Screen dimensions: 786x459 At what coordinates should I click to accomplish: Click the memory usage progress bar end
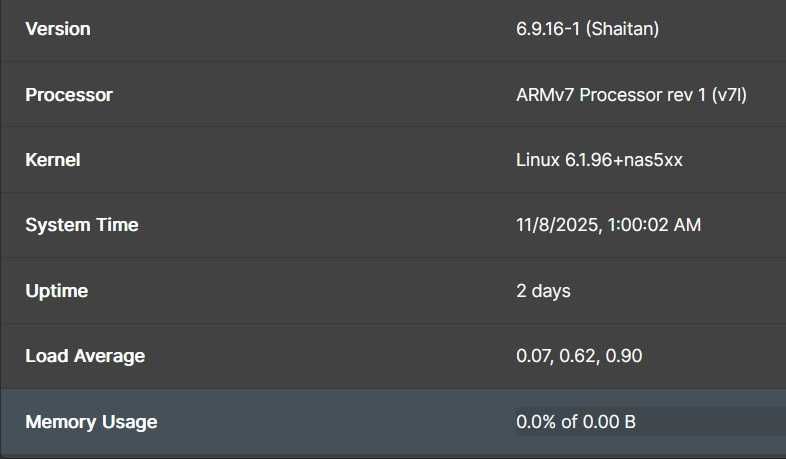(x=778, y=422)
